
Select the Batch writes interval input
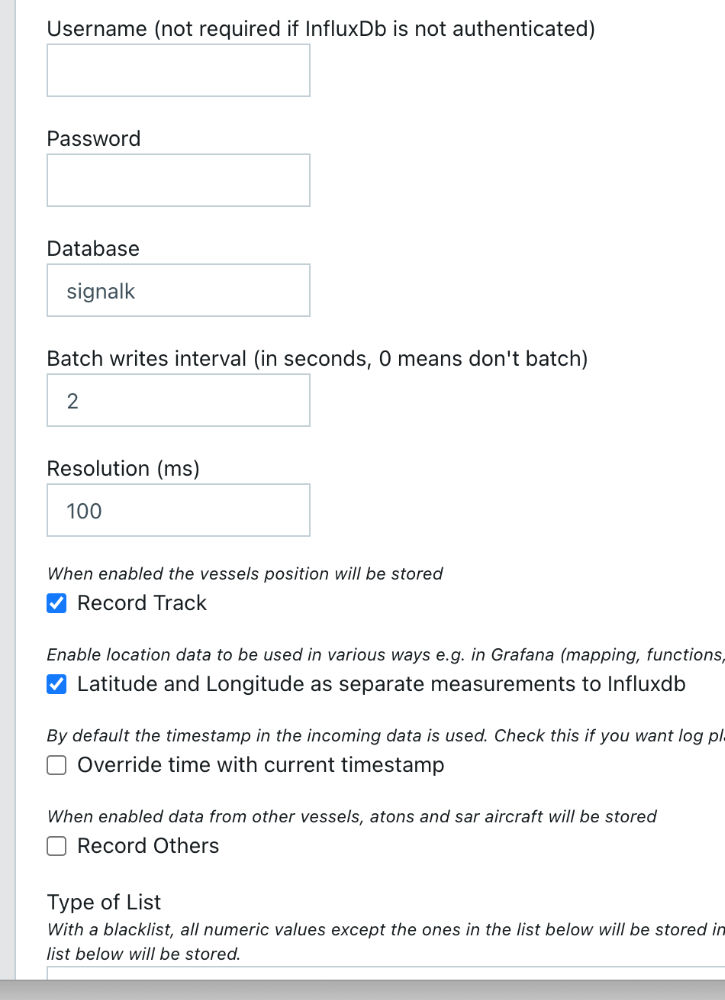tap(178, 400)
